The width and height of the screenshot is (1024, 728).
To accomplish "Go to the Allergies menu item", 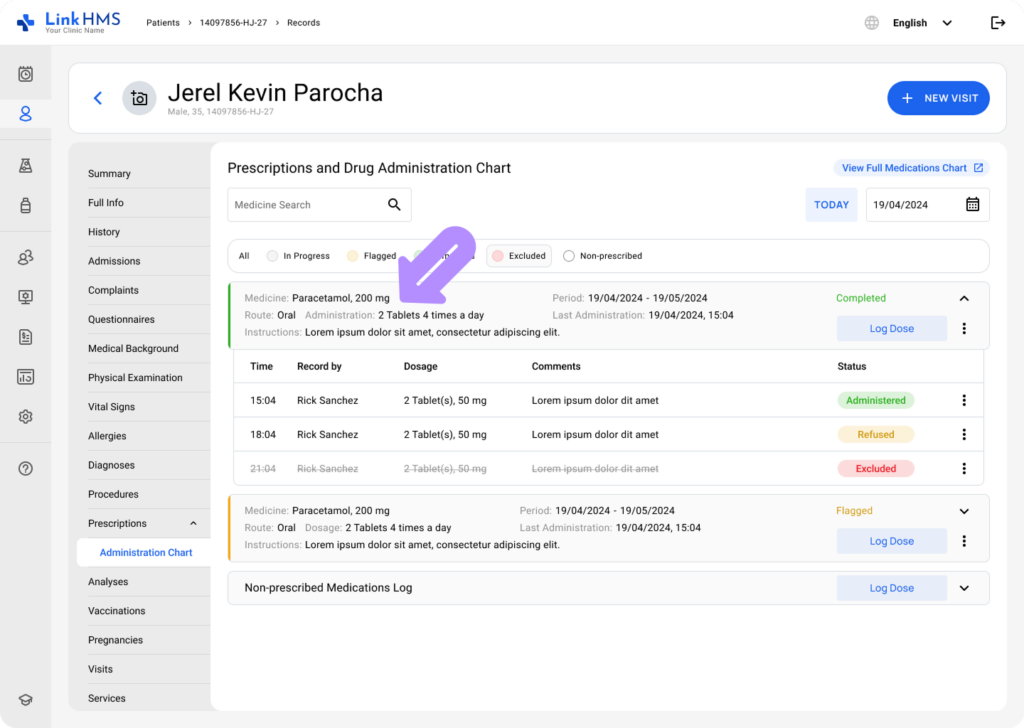I will [107, 436].
